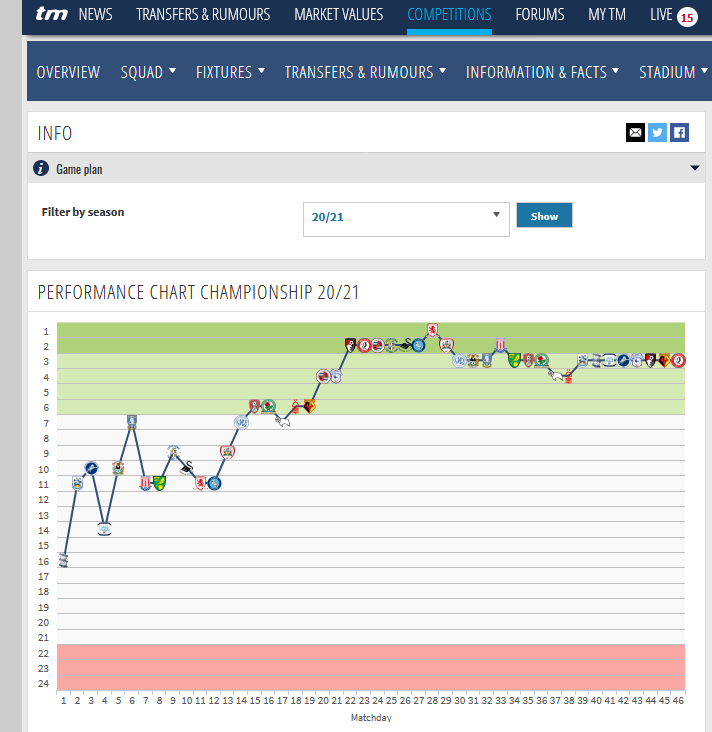This screenshot has height=732, width=712.
Task: Open the My TM menu
Action: point(606,14)
